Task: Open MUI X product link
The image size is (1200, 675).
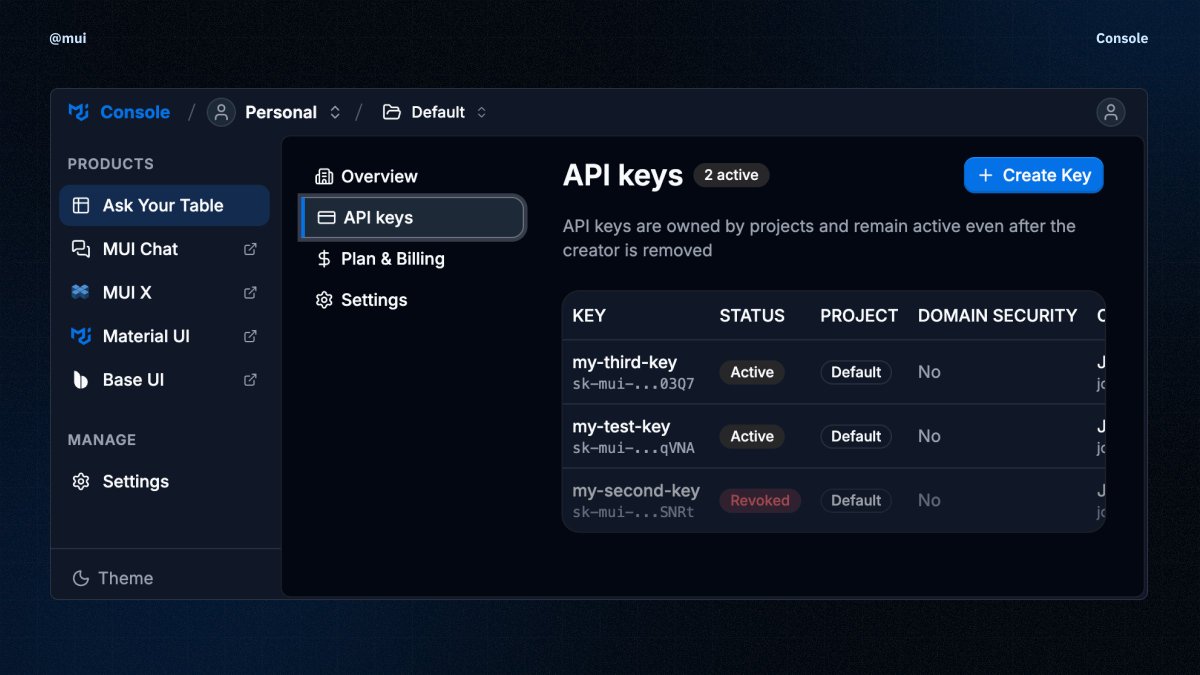Action: (x=164, y=293)
